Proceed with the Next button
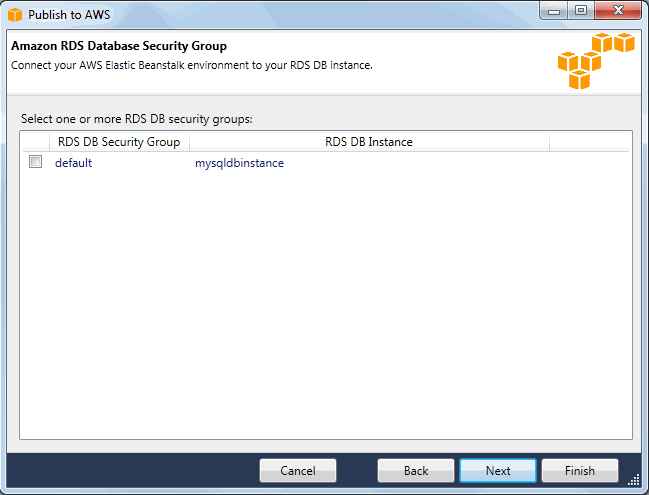The width and height of the screenshot is (649, 495). pyautogui.click(x=498, y=471)
